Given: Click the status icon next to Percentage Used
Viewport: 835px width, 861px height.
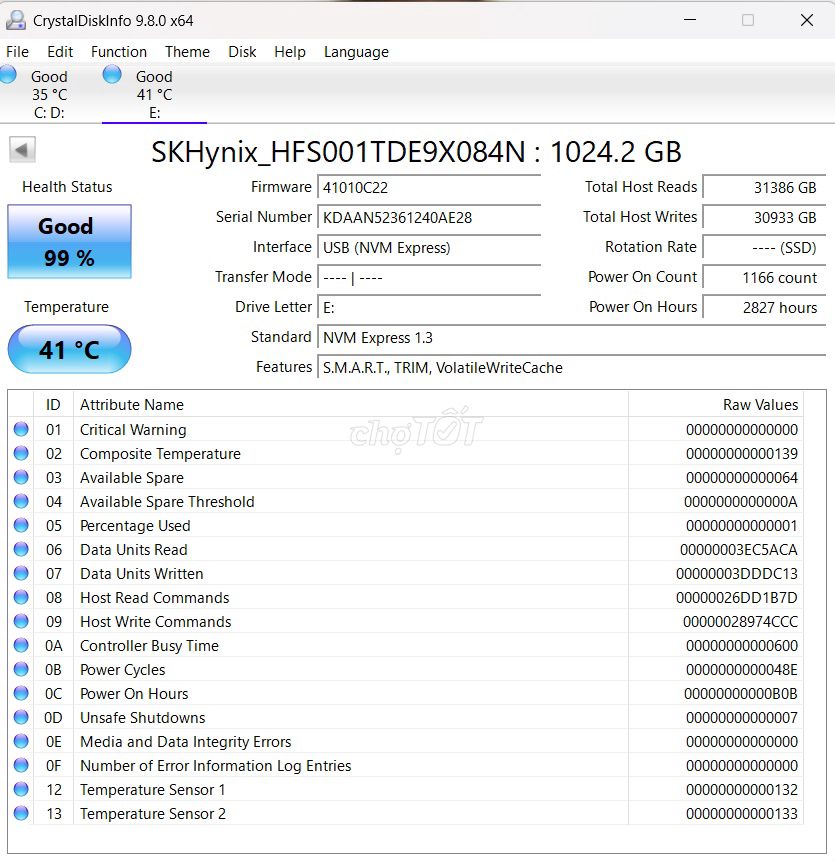Looking at the screenshot, I should [x=22, y=525].
